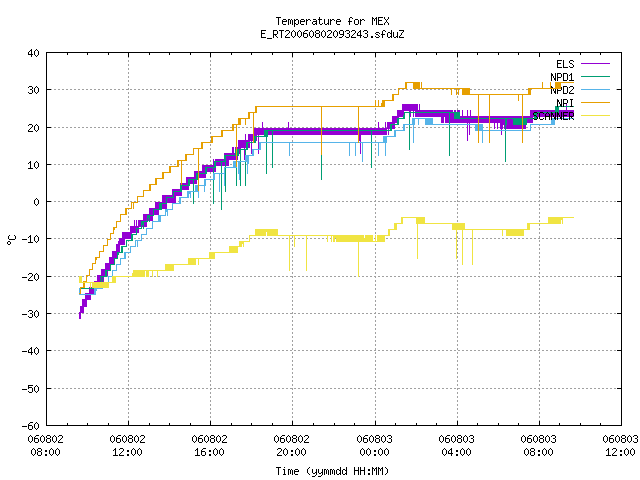Click the ELS legend label

pyautogui.click(x=565, y=64)
